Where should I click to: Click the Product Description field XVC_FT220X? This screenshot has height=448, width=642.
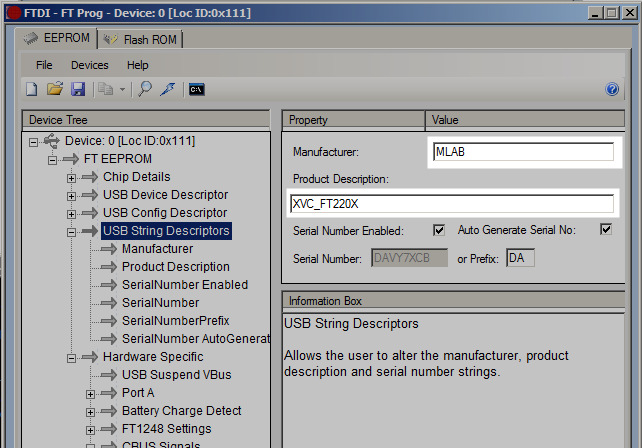point(452,204)
